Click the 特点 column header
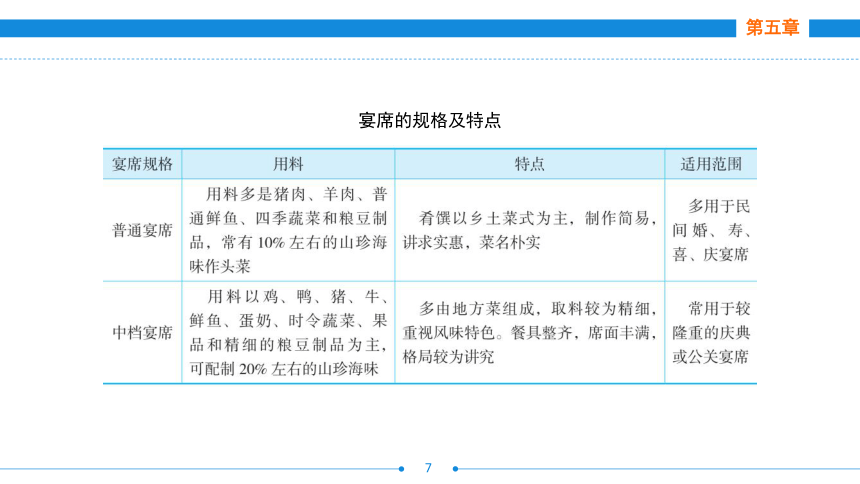 coord(529,164)
